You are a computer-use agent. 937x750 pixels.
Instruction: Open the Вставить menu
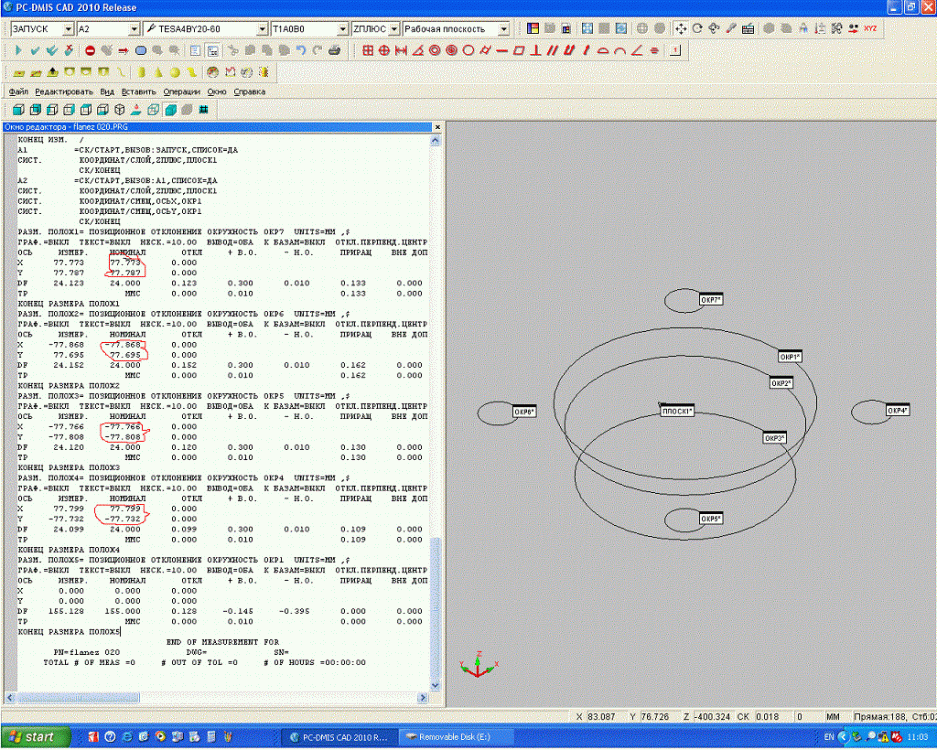139,92
